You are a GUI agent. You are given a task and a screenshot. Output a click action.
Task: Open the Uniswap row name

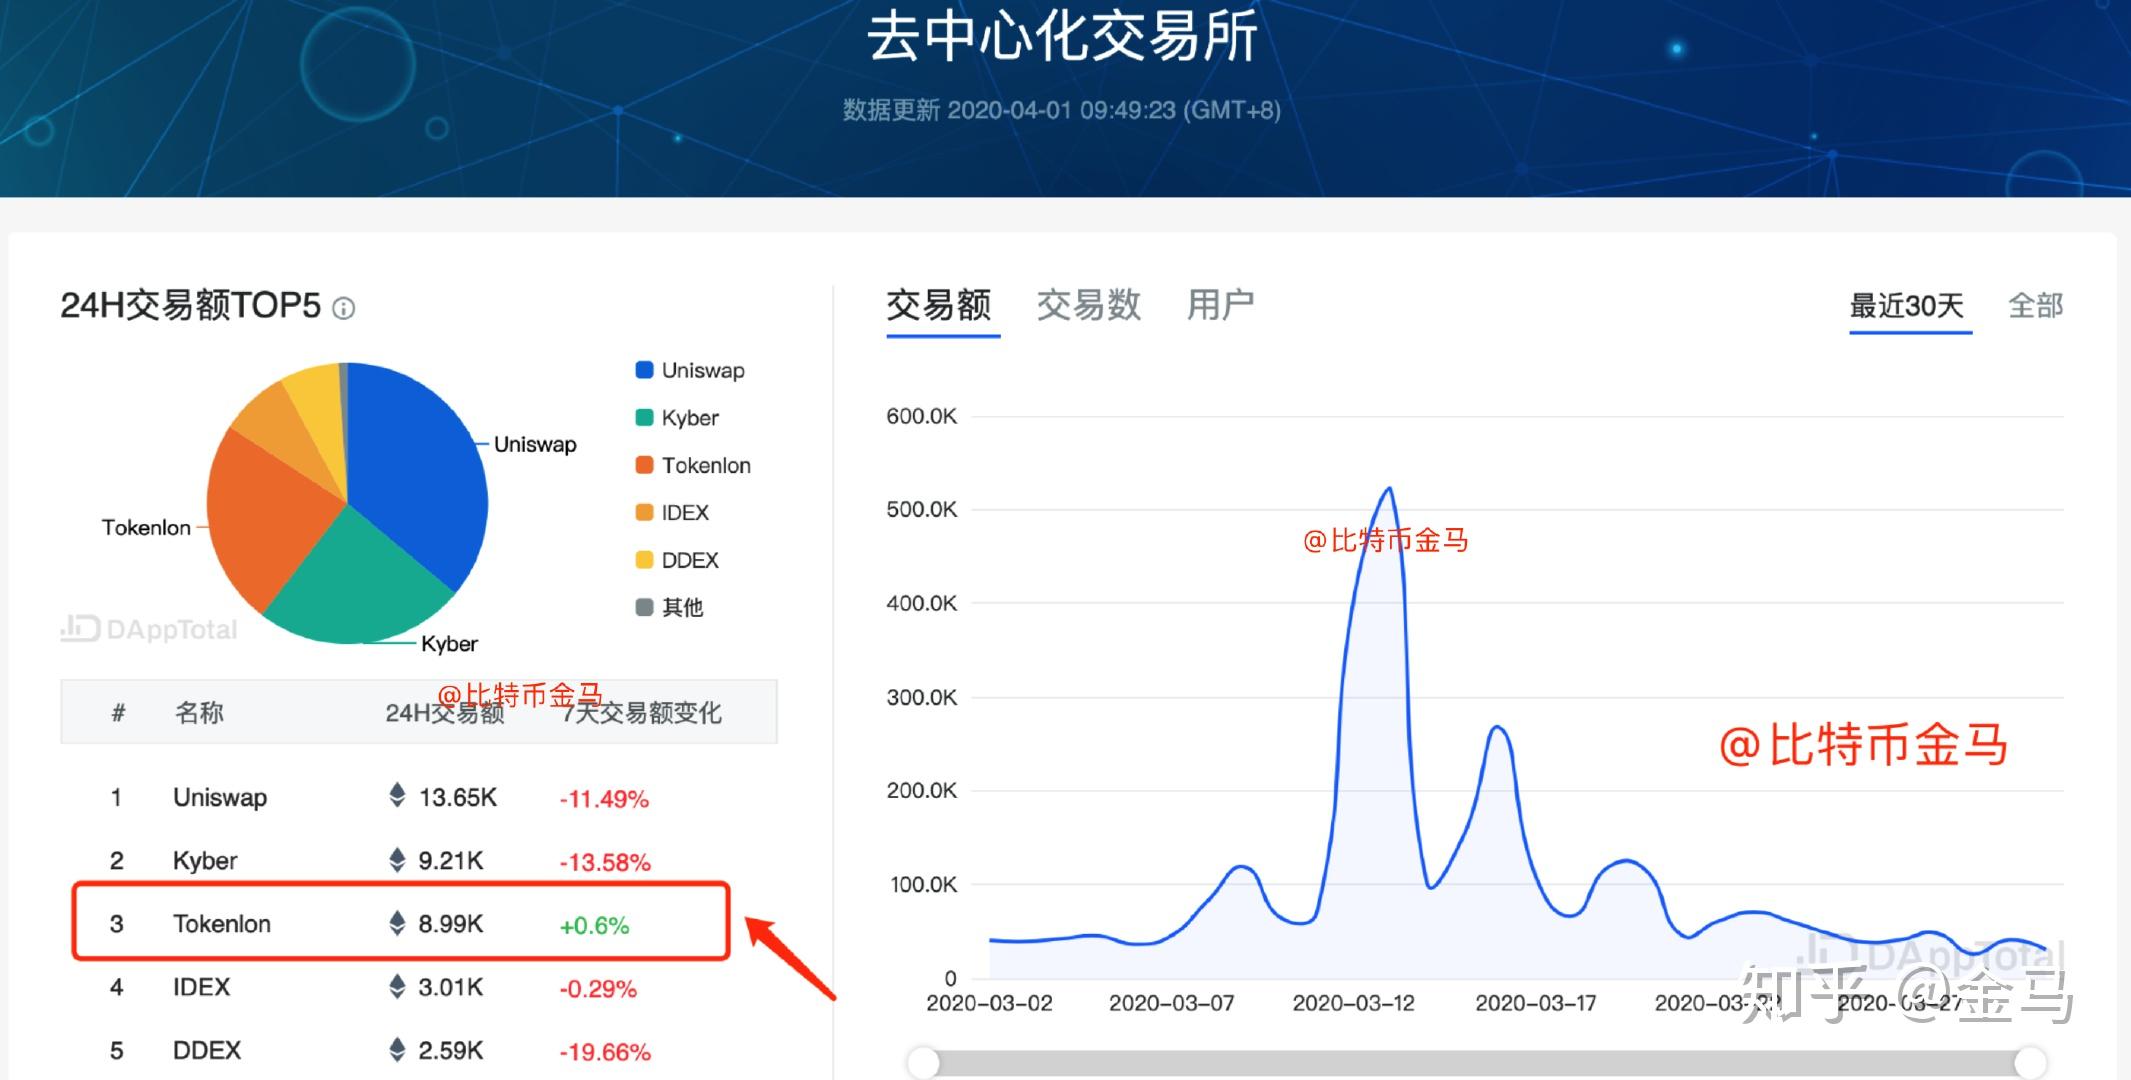tap(220, 798)
